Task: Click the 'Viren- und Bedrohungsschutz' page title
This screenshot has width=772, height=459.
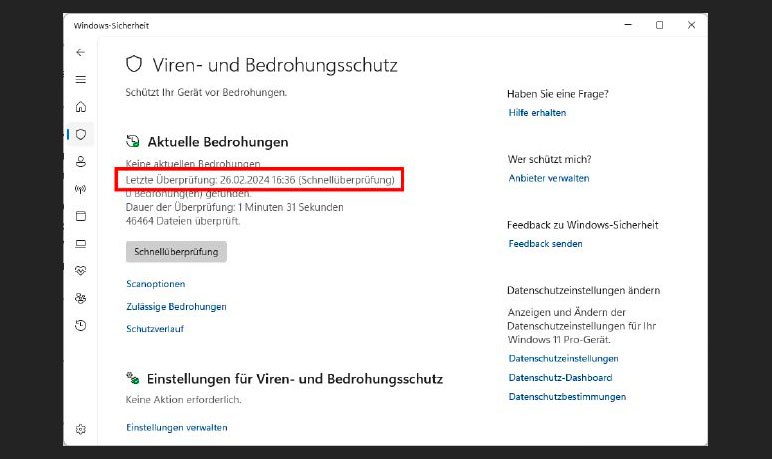Action: pyautogui.click(x=275, y=65)
